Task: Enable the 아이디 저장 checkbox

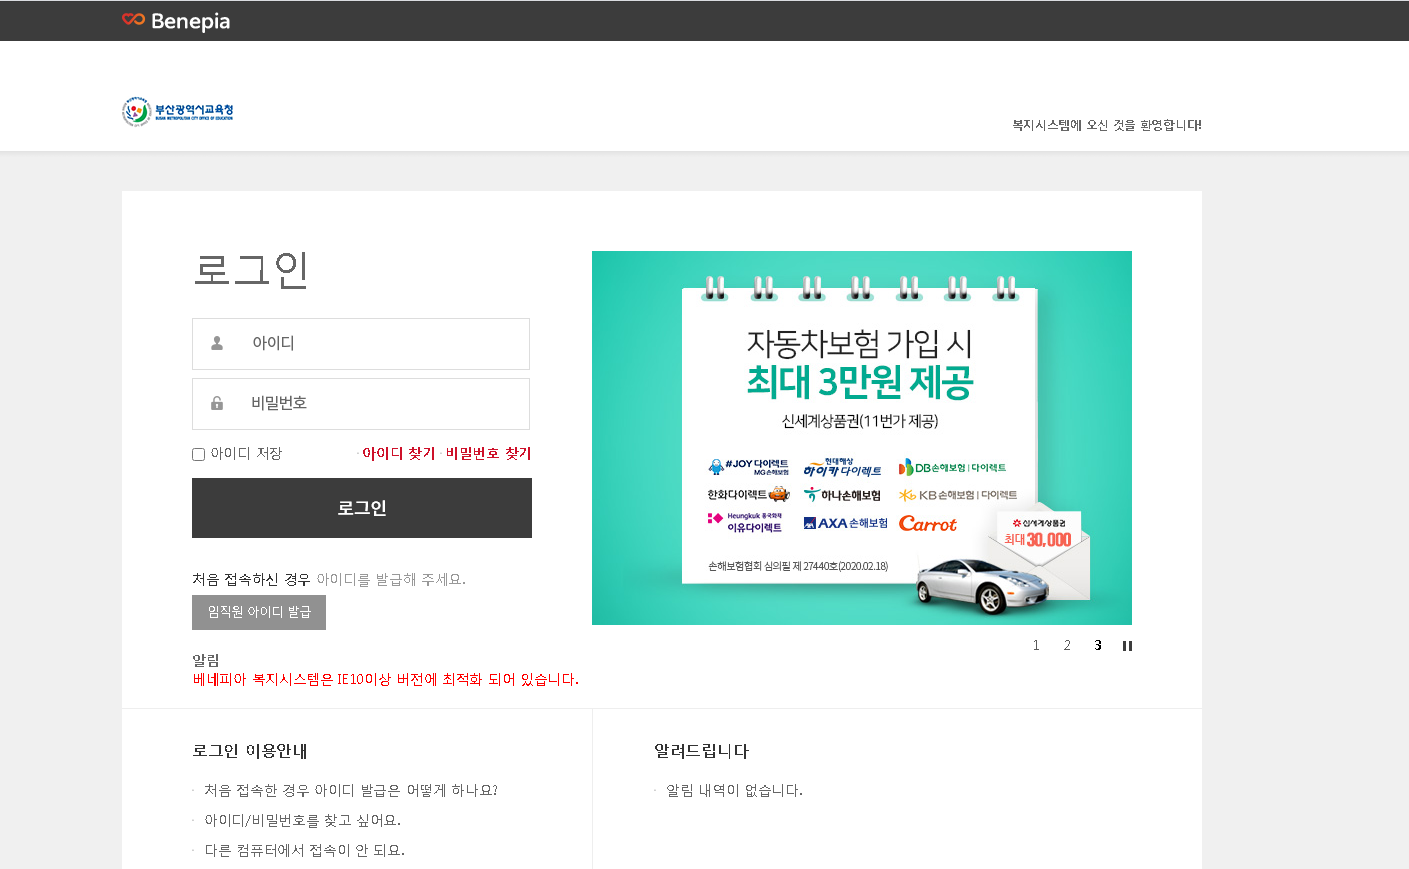Action: (x=198, y=454)
